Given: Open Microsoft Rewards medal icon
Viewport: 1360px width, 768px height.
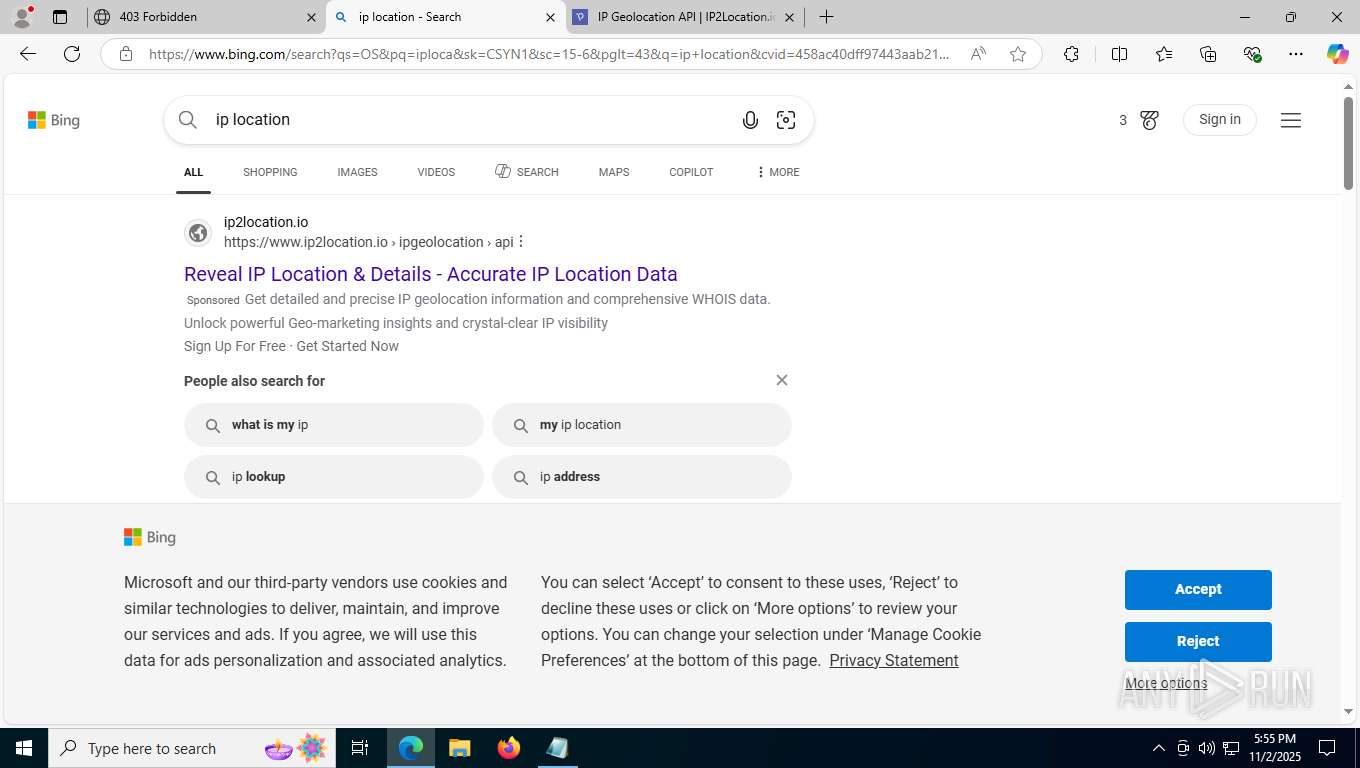Looking at the screenshot, I should pos(1149,120).
